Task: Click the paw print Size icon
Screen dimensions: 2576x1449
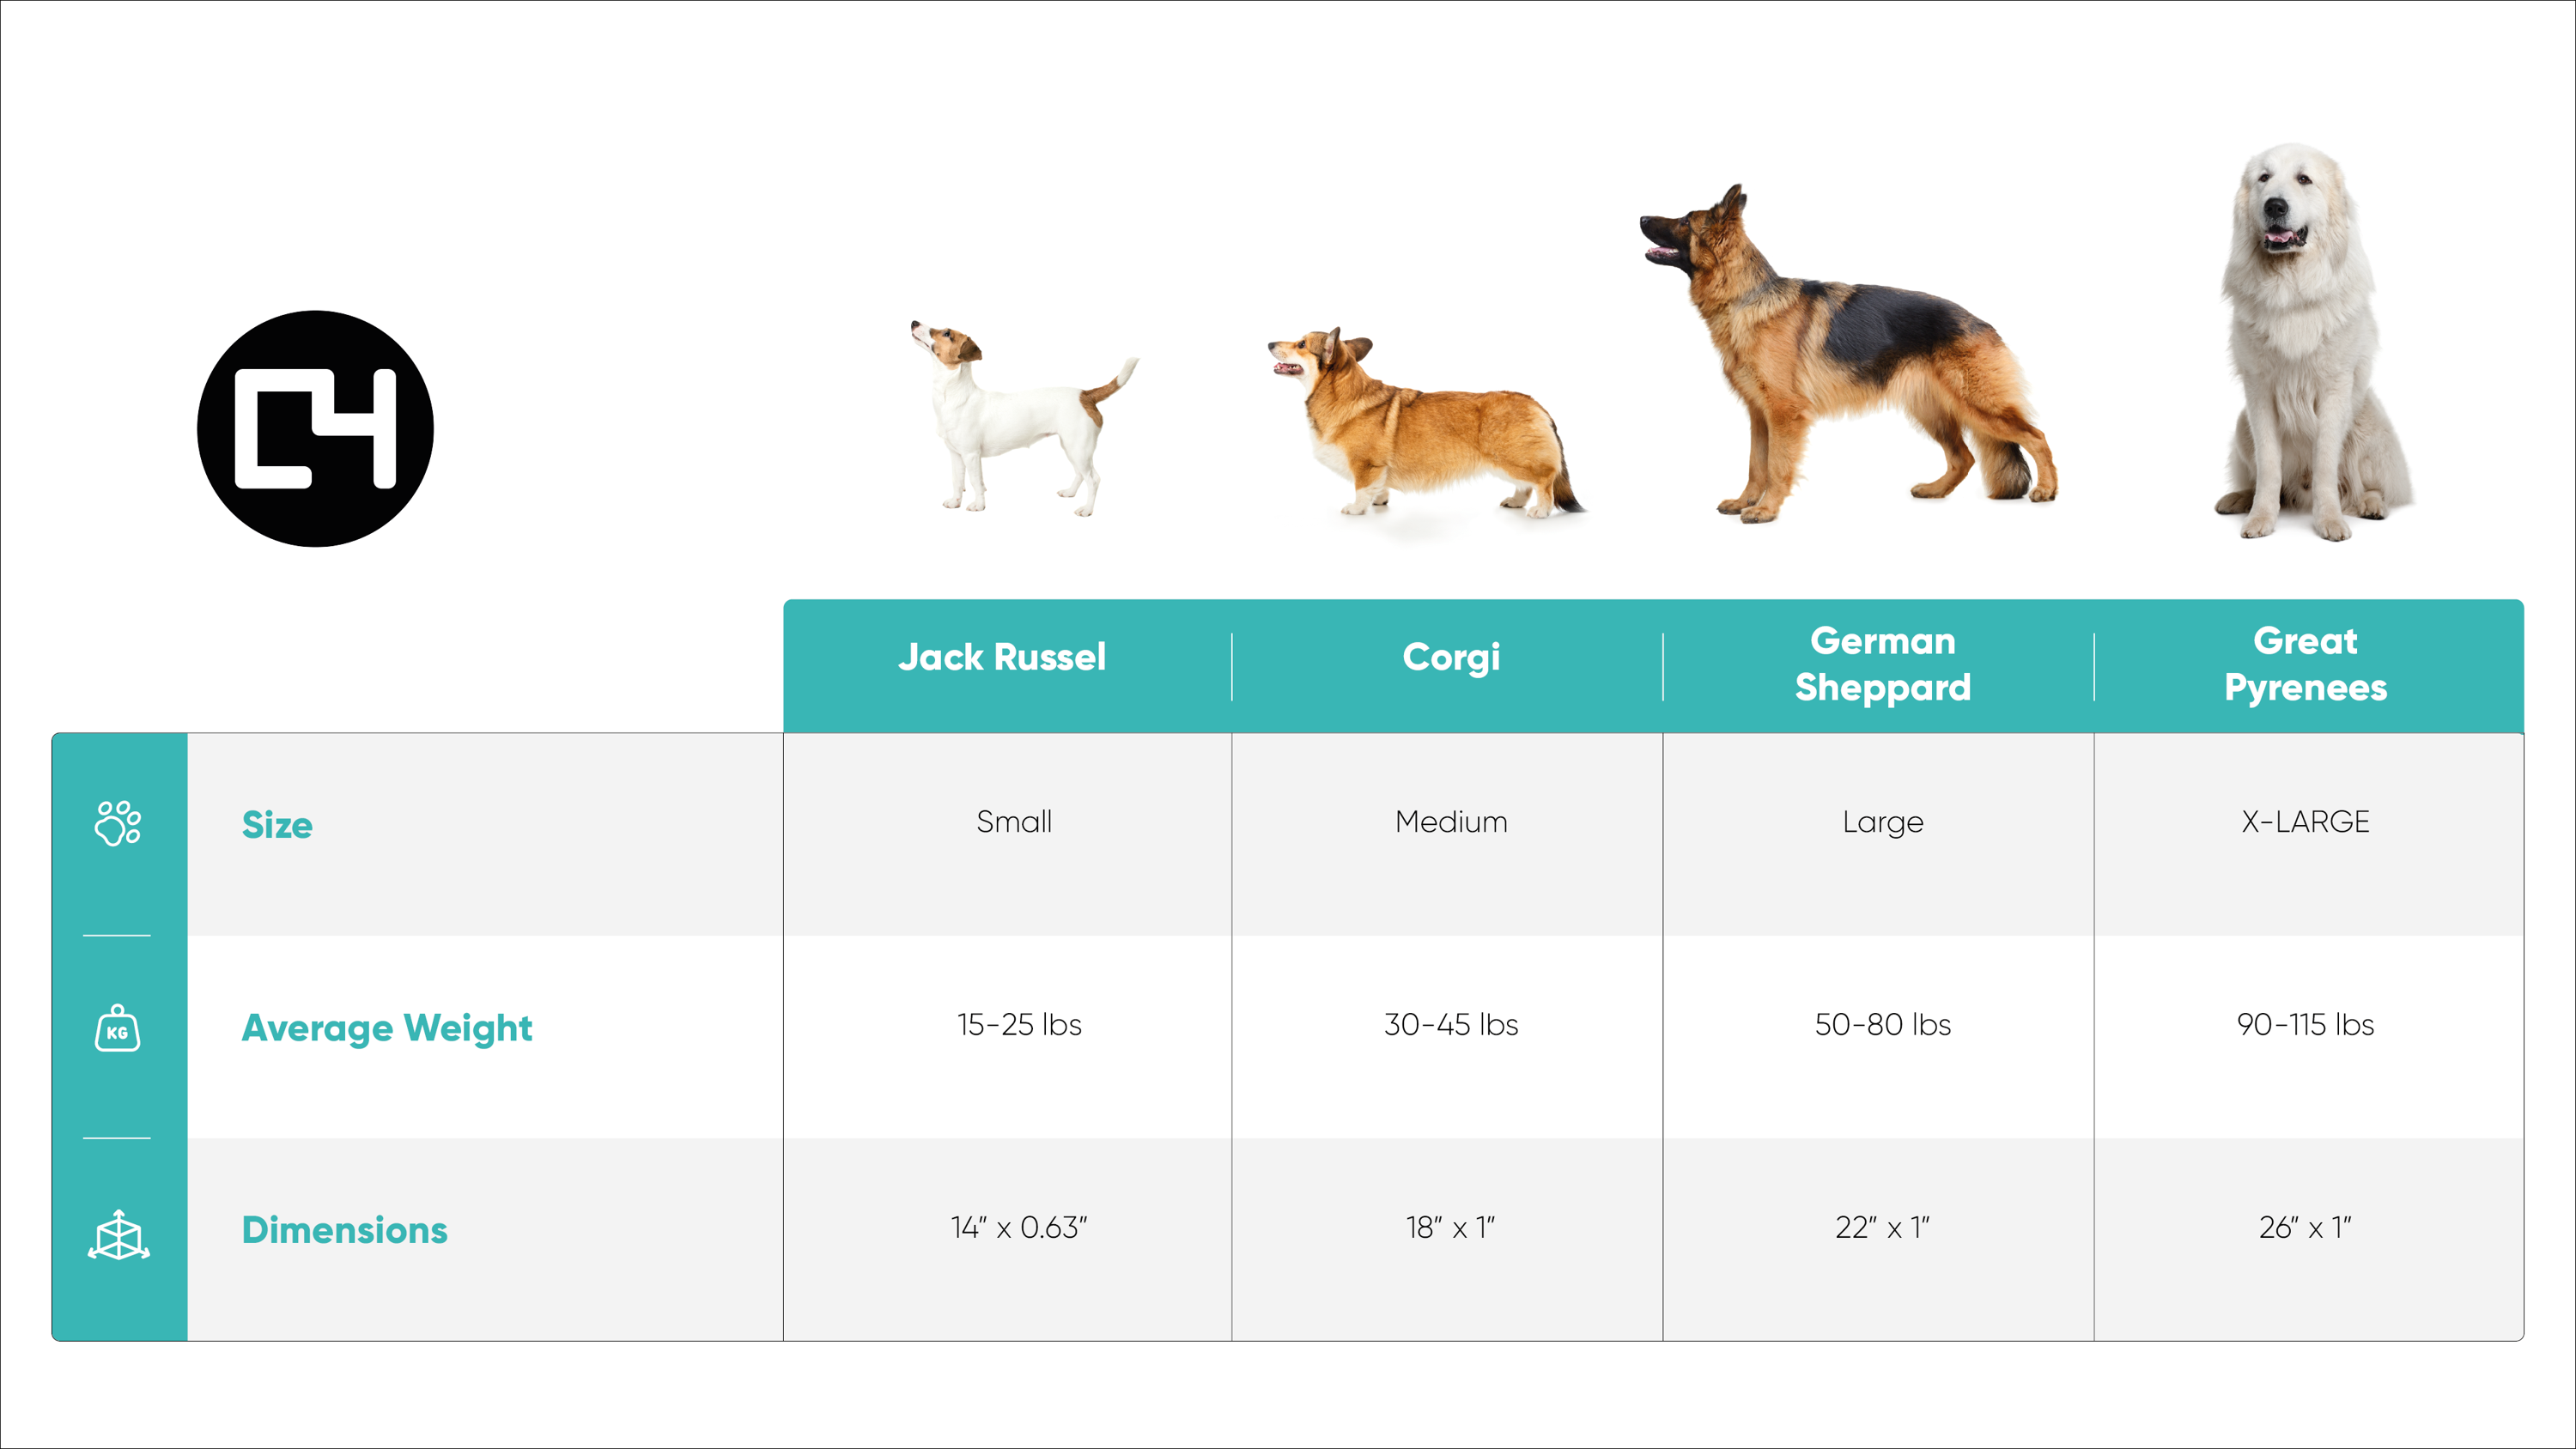Action: (118, 823)
